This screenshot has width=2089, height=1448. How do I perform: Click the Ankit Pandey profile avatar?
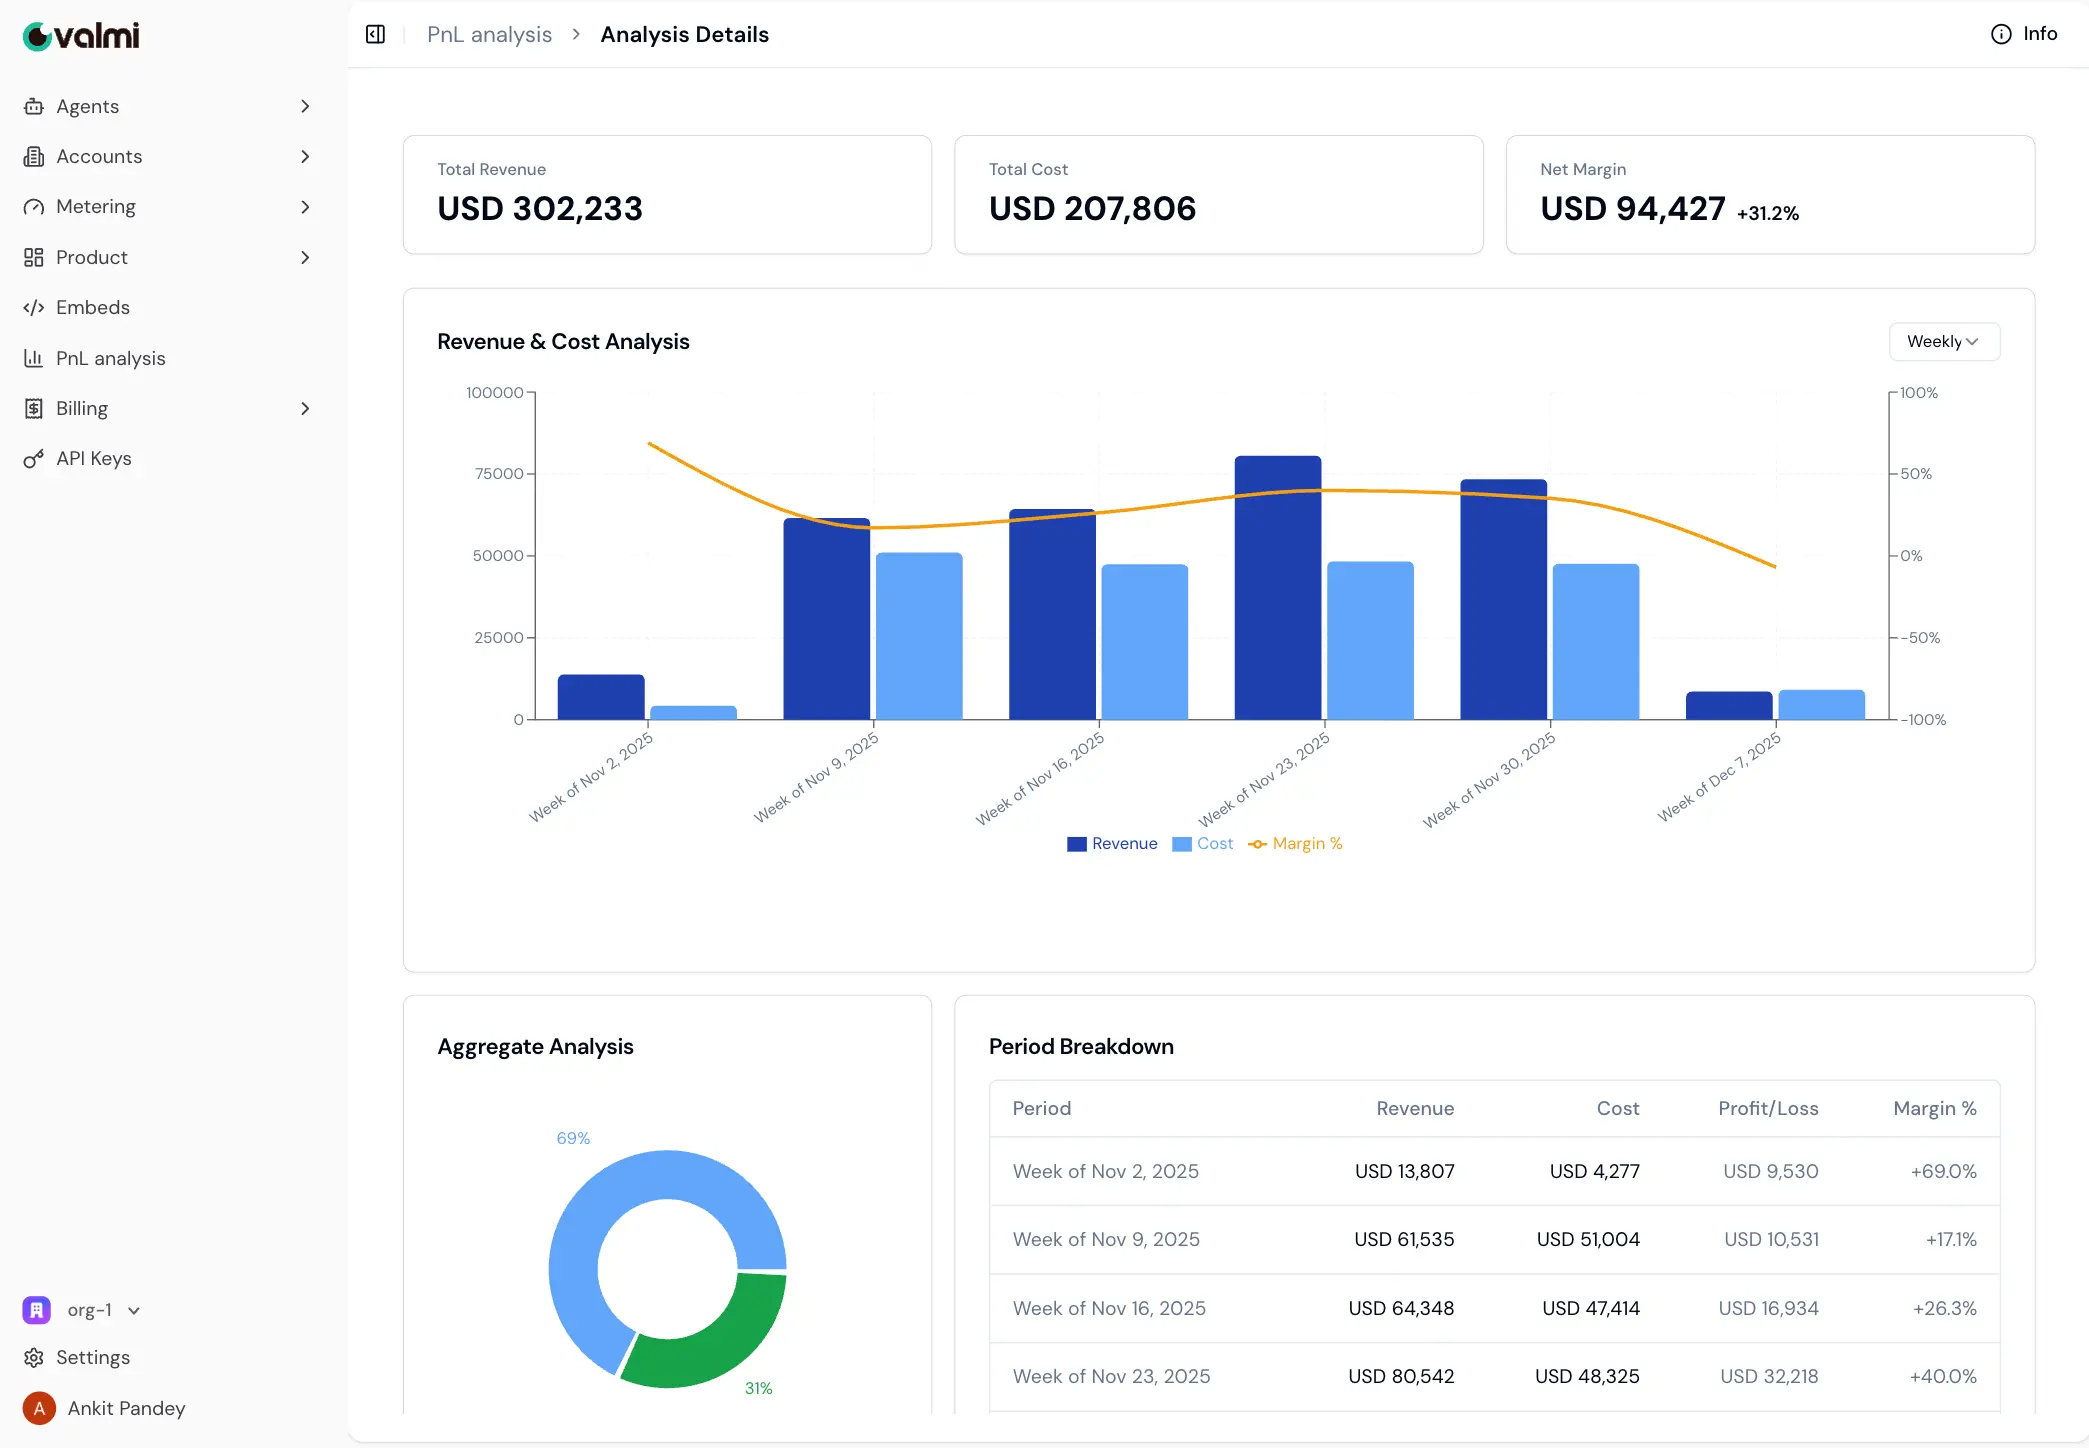click(x=37, y=1408)
